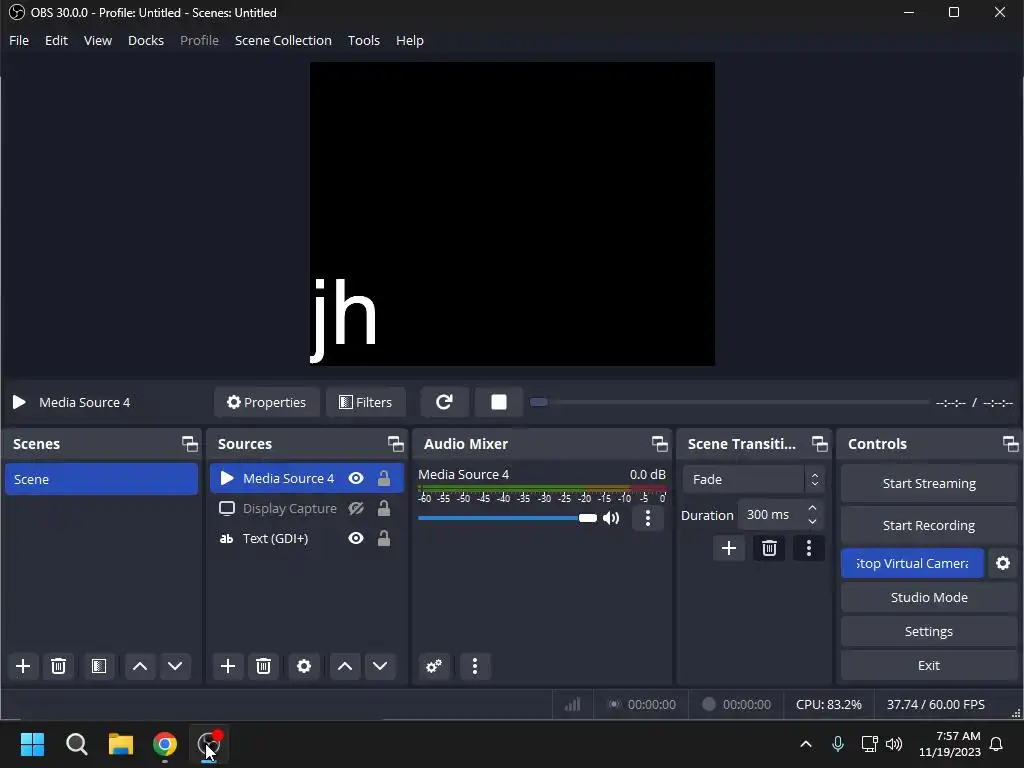Open Filters for the selected source

coord(366,402)
